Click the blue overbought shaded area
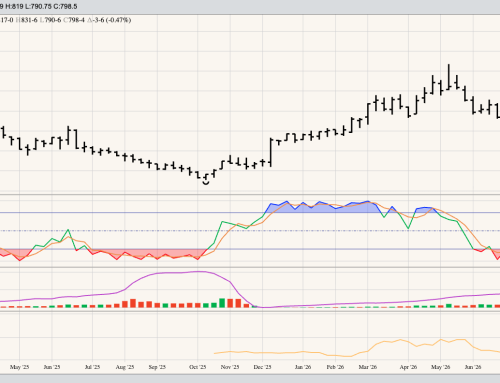Screen dimensions: 500x383 [x=323, y=208]
